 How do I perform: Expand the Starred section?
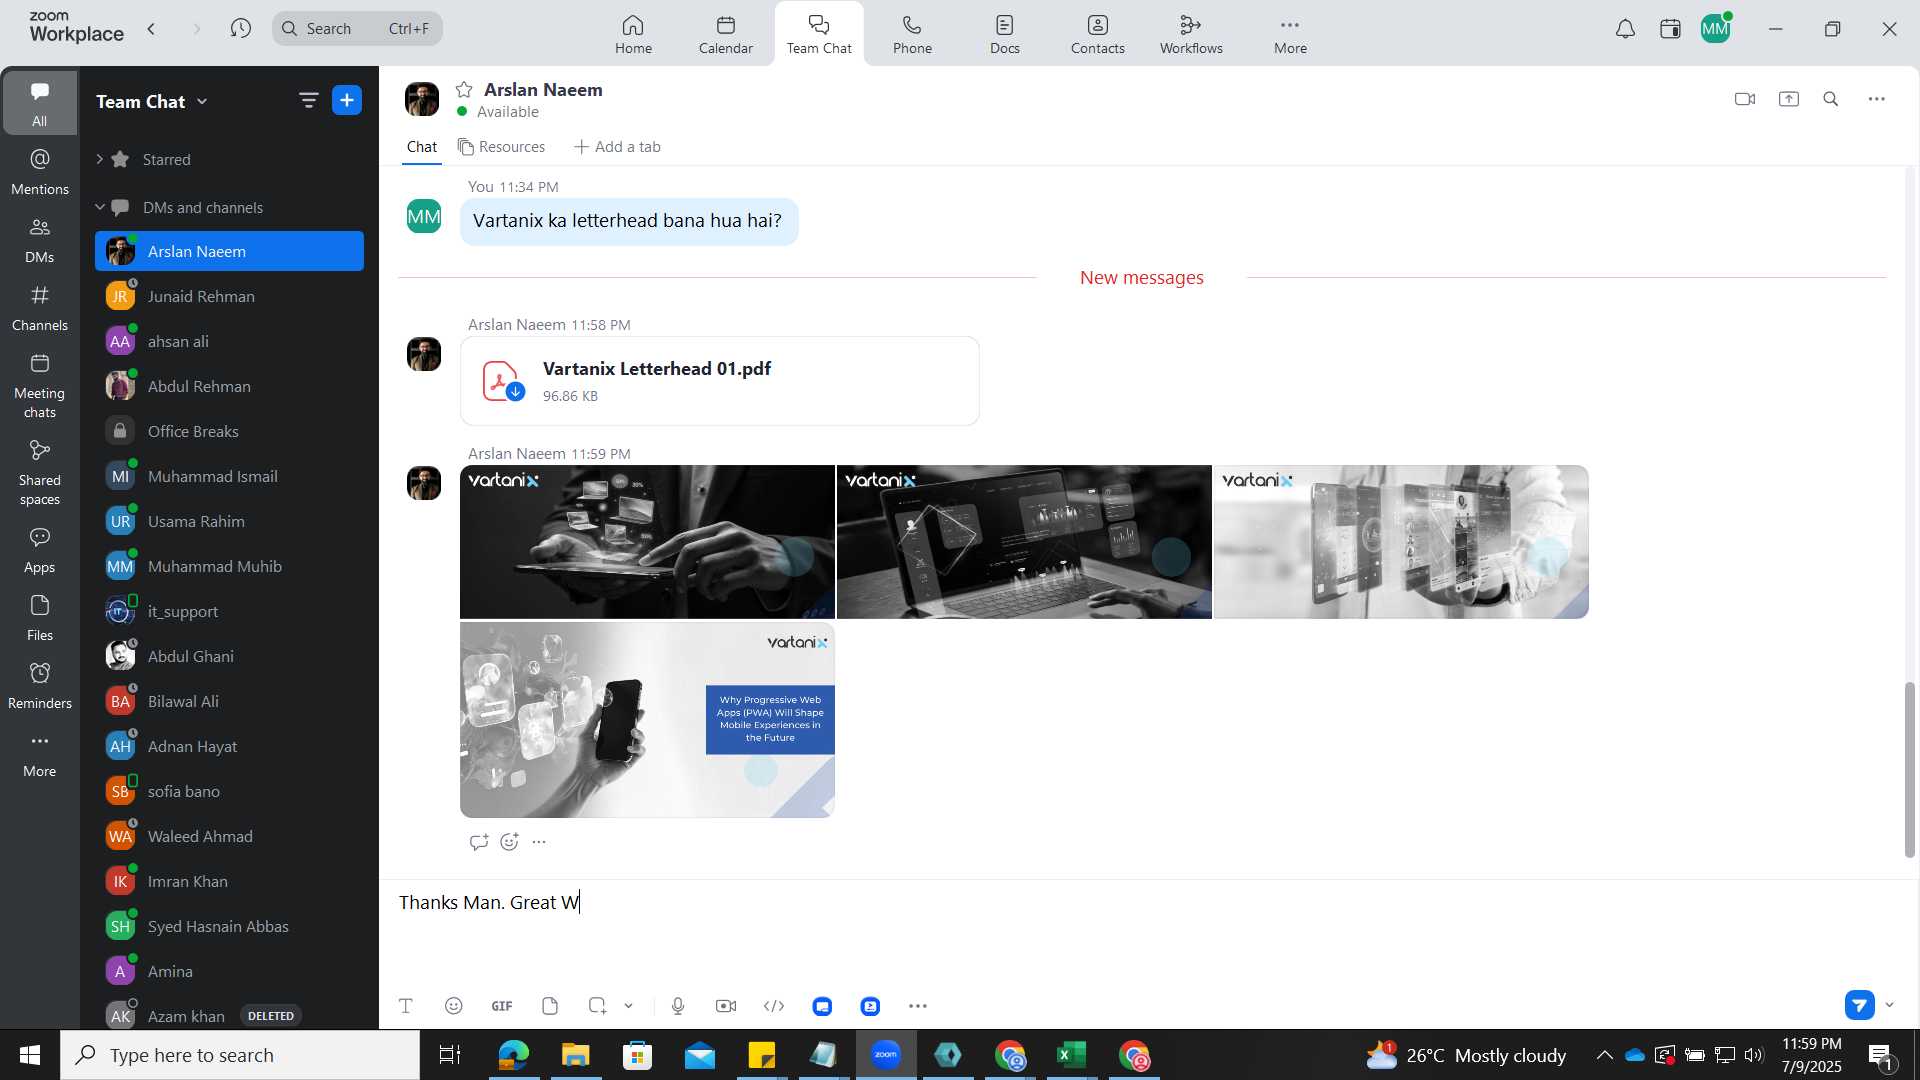(99, 159)
